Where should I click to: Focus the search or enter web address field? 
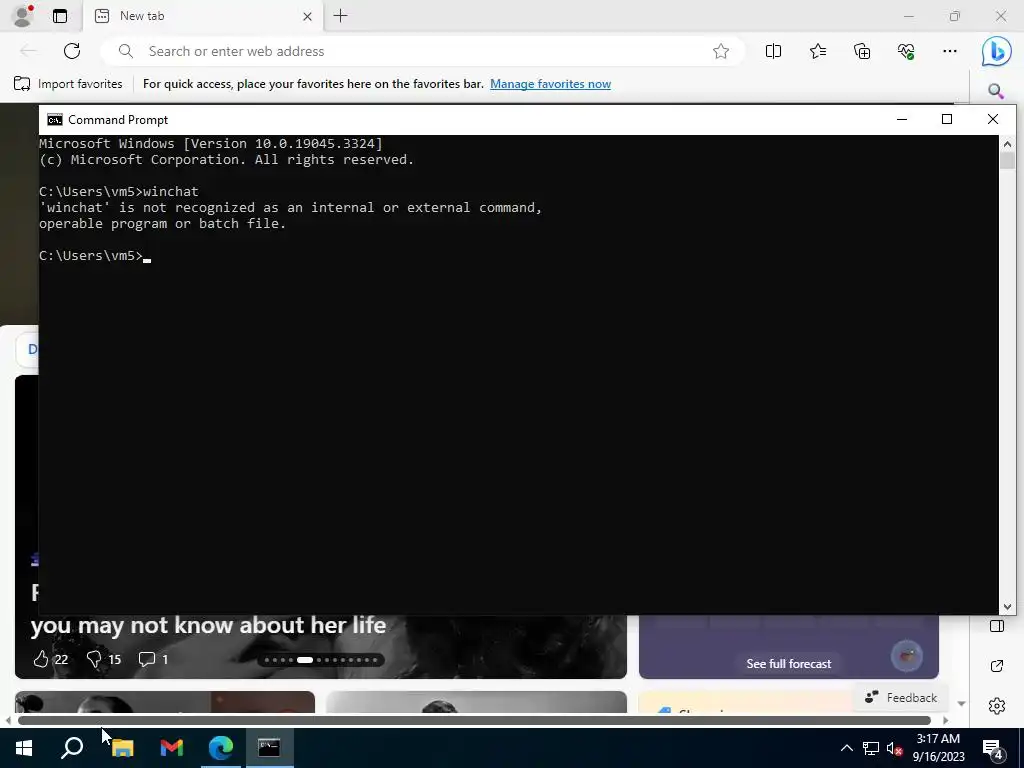pyautogui.click(x=422, y=51)
